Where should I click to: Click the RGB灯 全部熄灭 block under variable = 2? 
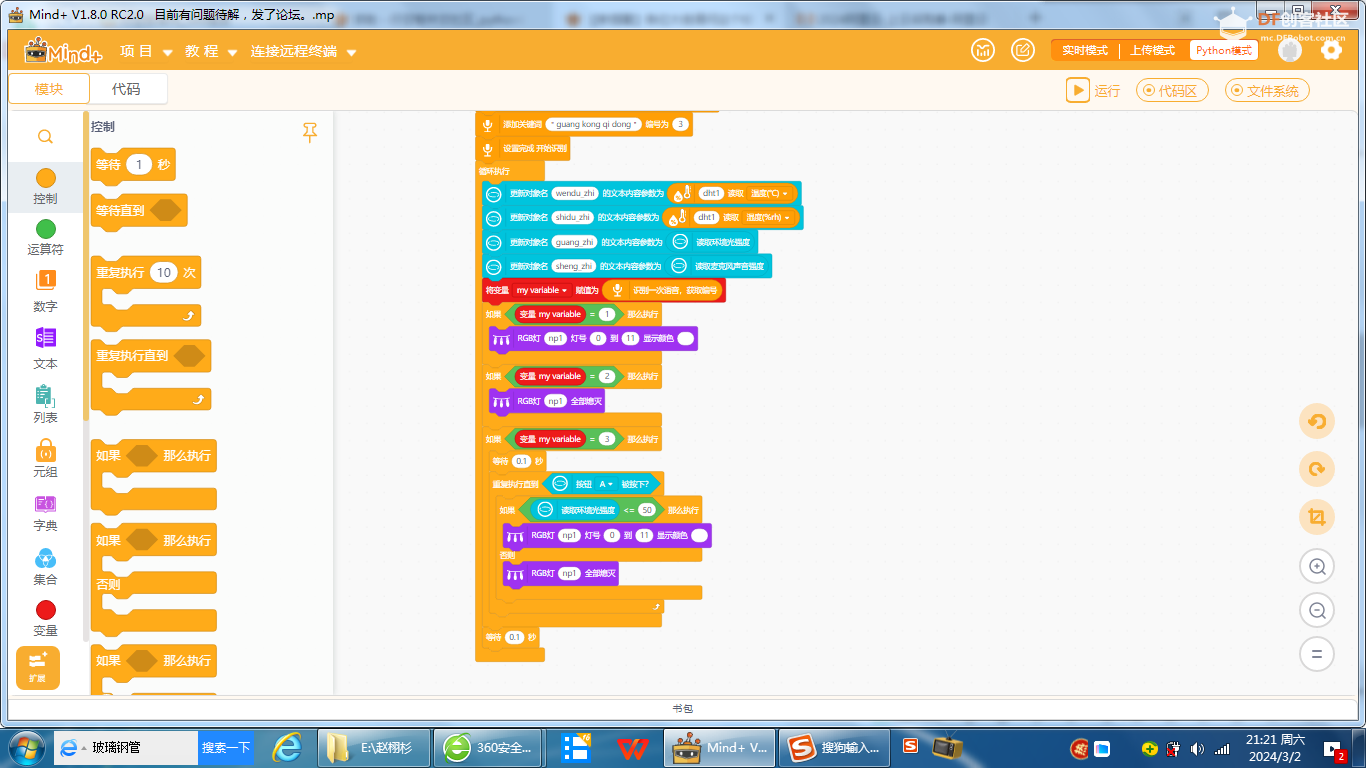[547, 401]
